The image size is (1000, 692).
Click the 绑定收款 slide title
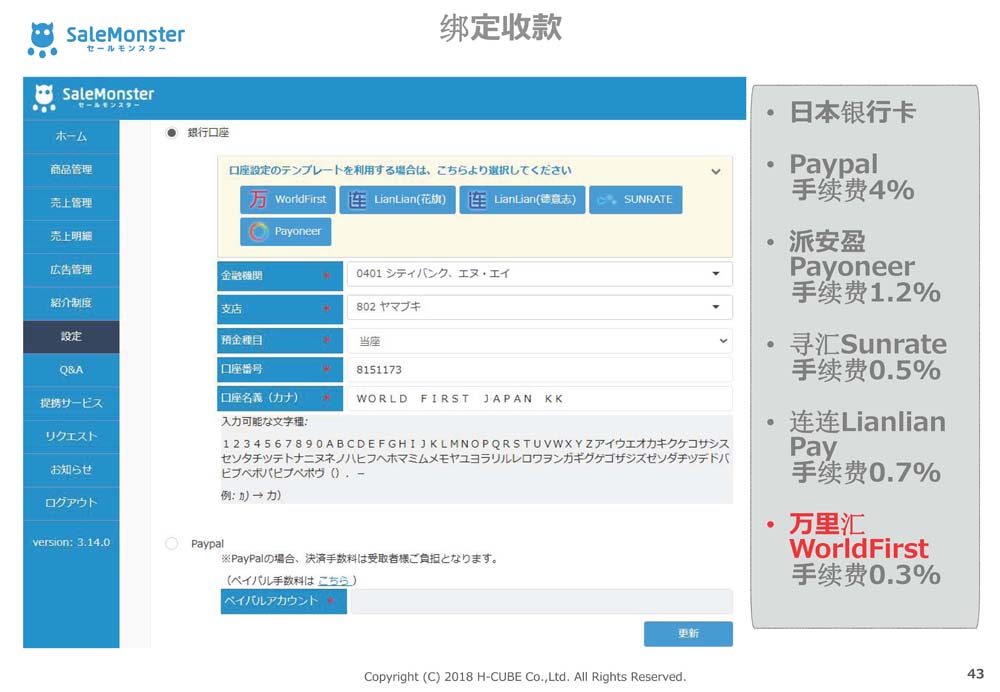coord(501,28)
